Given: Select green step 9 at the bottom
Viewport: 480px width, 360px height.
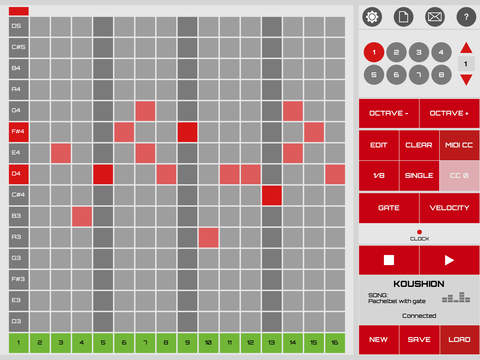Looking at the screenshot, I should (187, 343).
